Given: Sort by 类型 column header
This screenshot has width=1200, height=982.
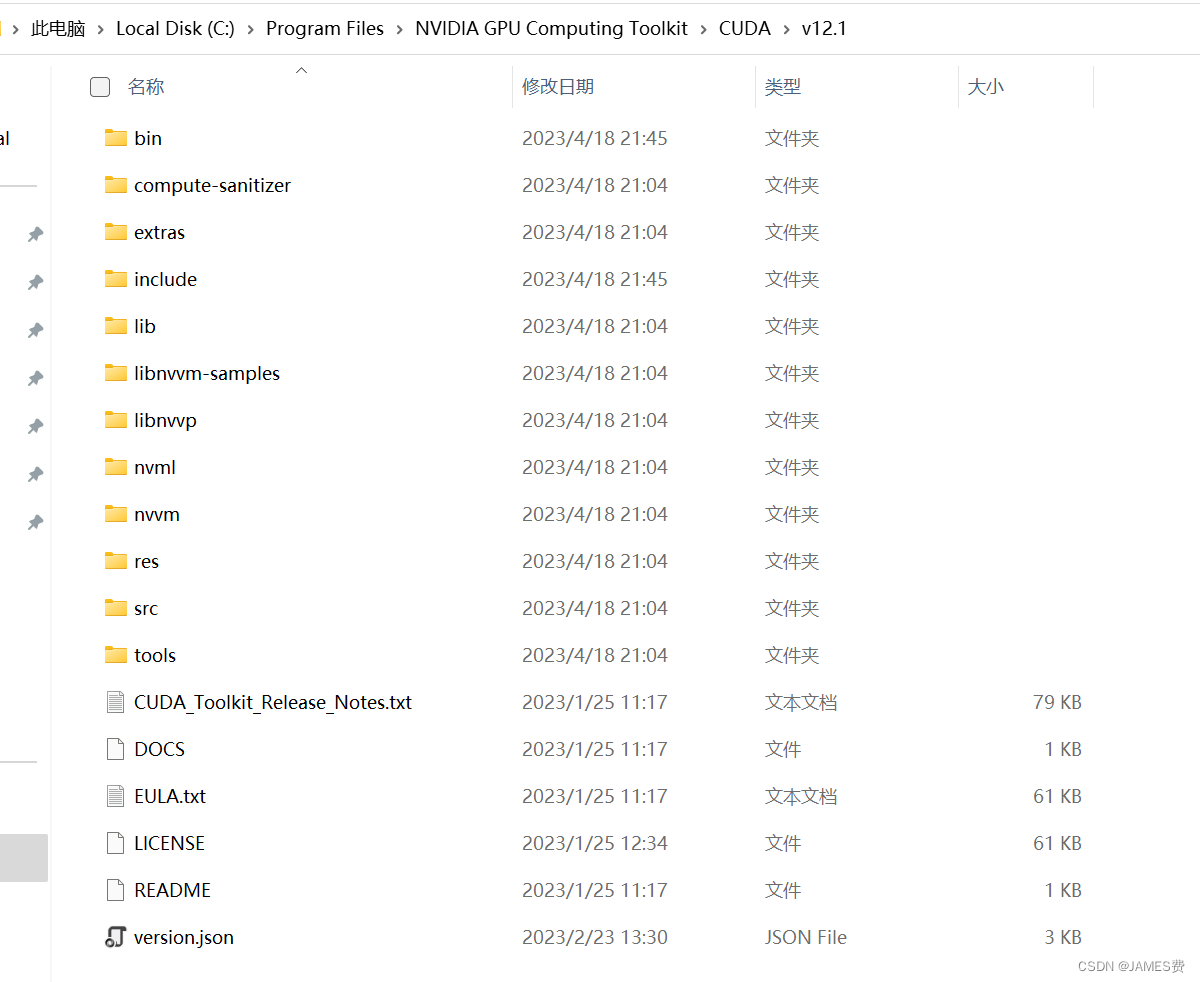Looking at the screenshot, I should click(x=783, y=87).
